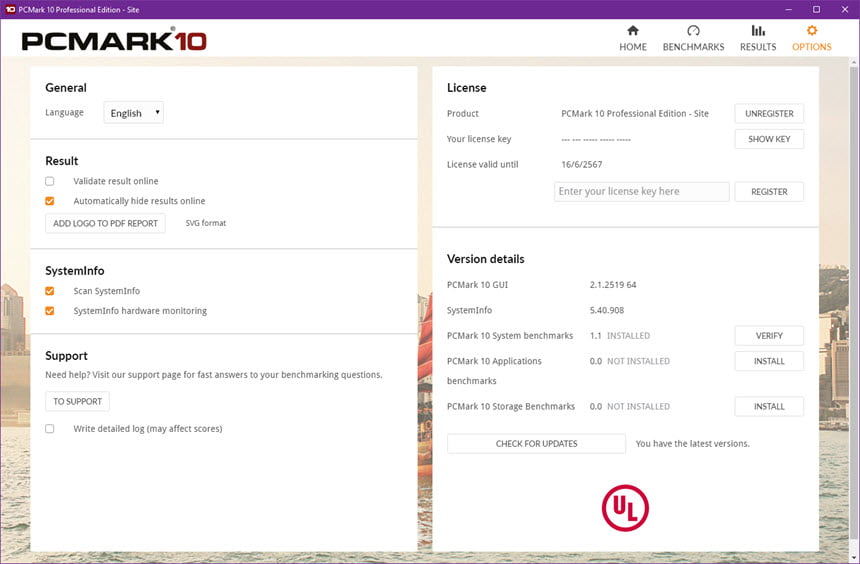Click the REGISTER button
The width and height of the screenshot is (860, 564).
coord(769,191)
